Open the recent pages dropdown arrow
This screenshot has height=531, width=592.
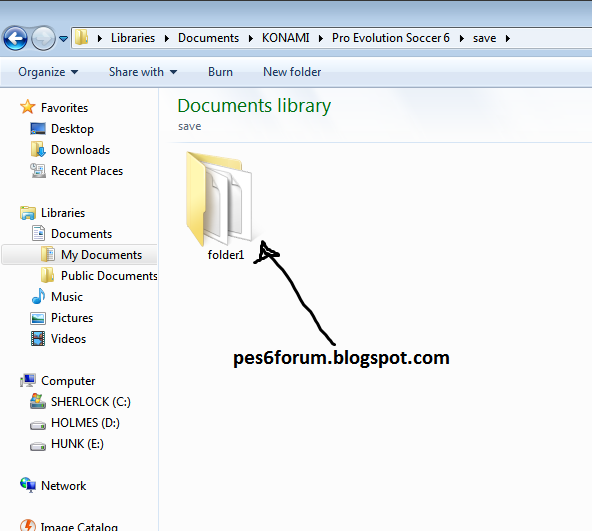63,39
